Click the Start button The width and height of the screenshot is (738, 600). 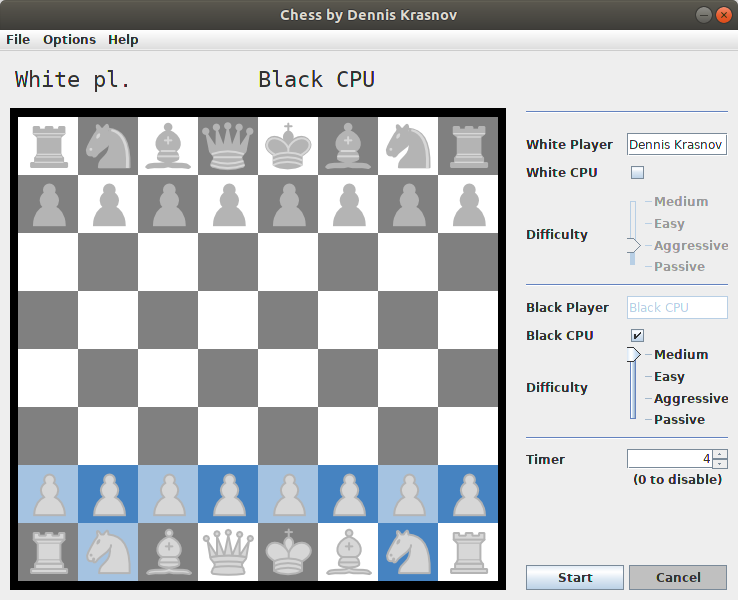coord(575,577)
